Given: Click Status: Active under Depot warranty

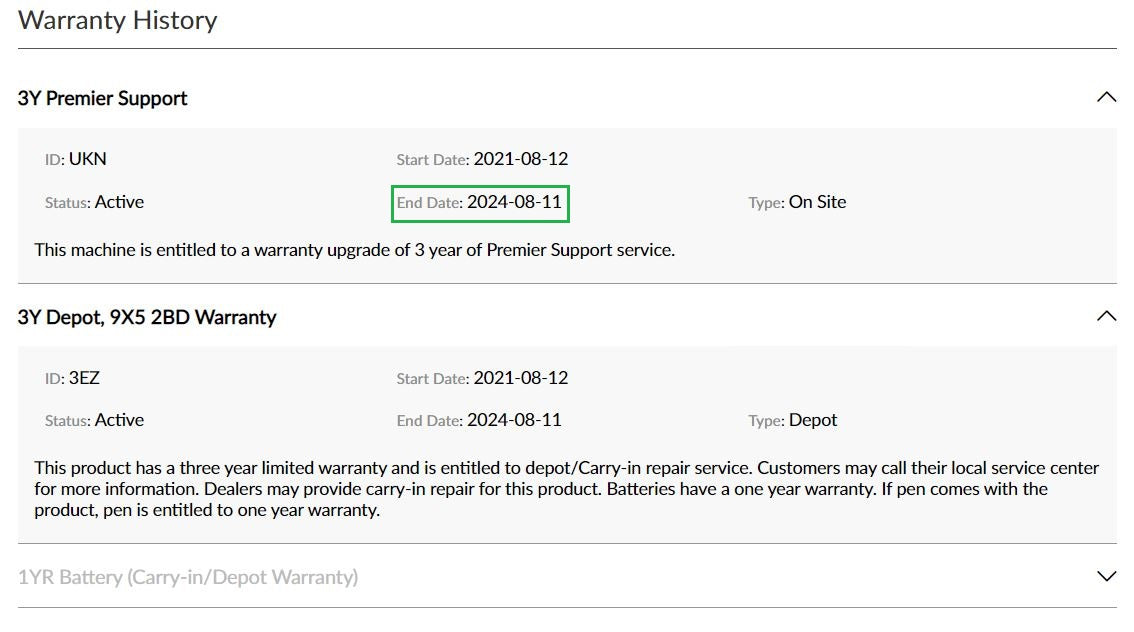Looking at the screenshot, I should point(95,420).
